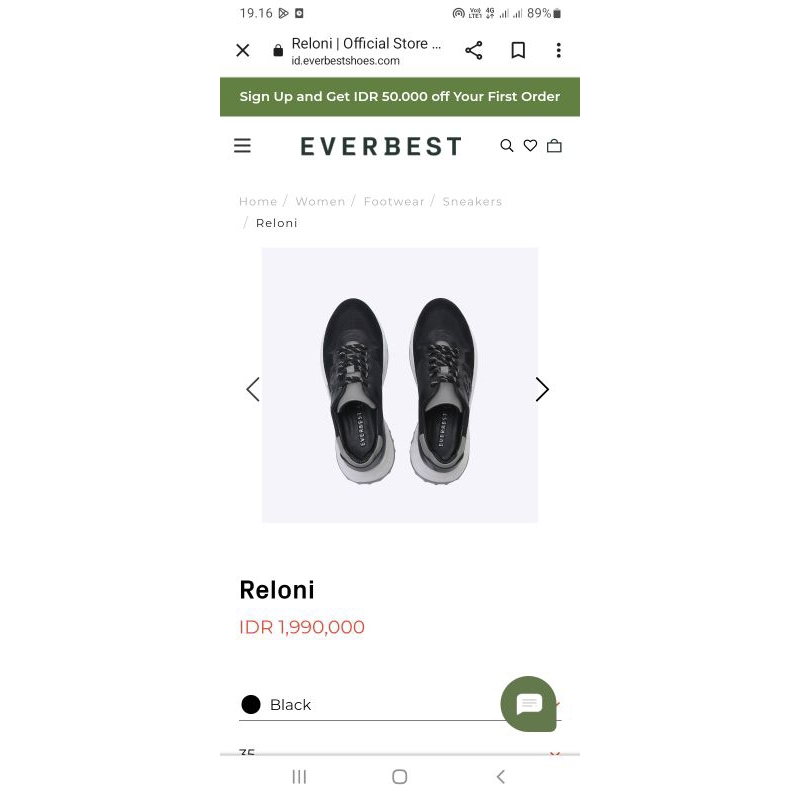This screenshot has width=800, height=800.
Task: Show next product image with right arrow
Action: pyautogui.click(x=541, y=389)
